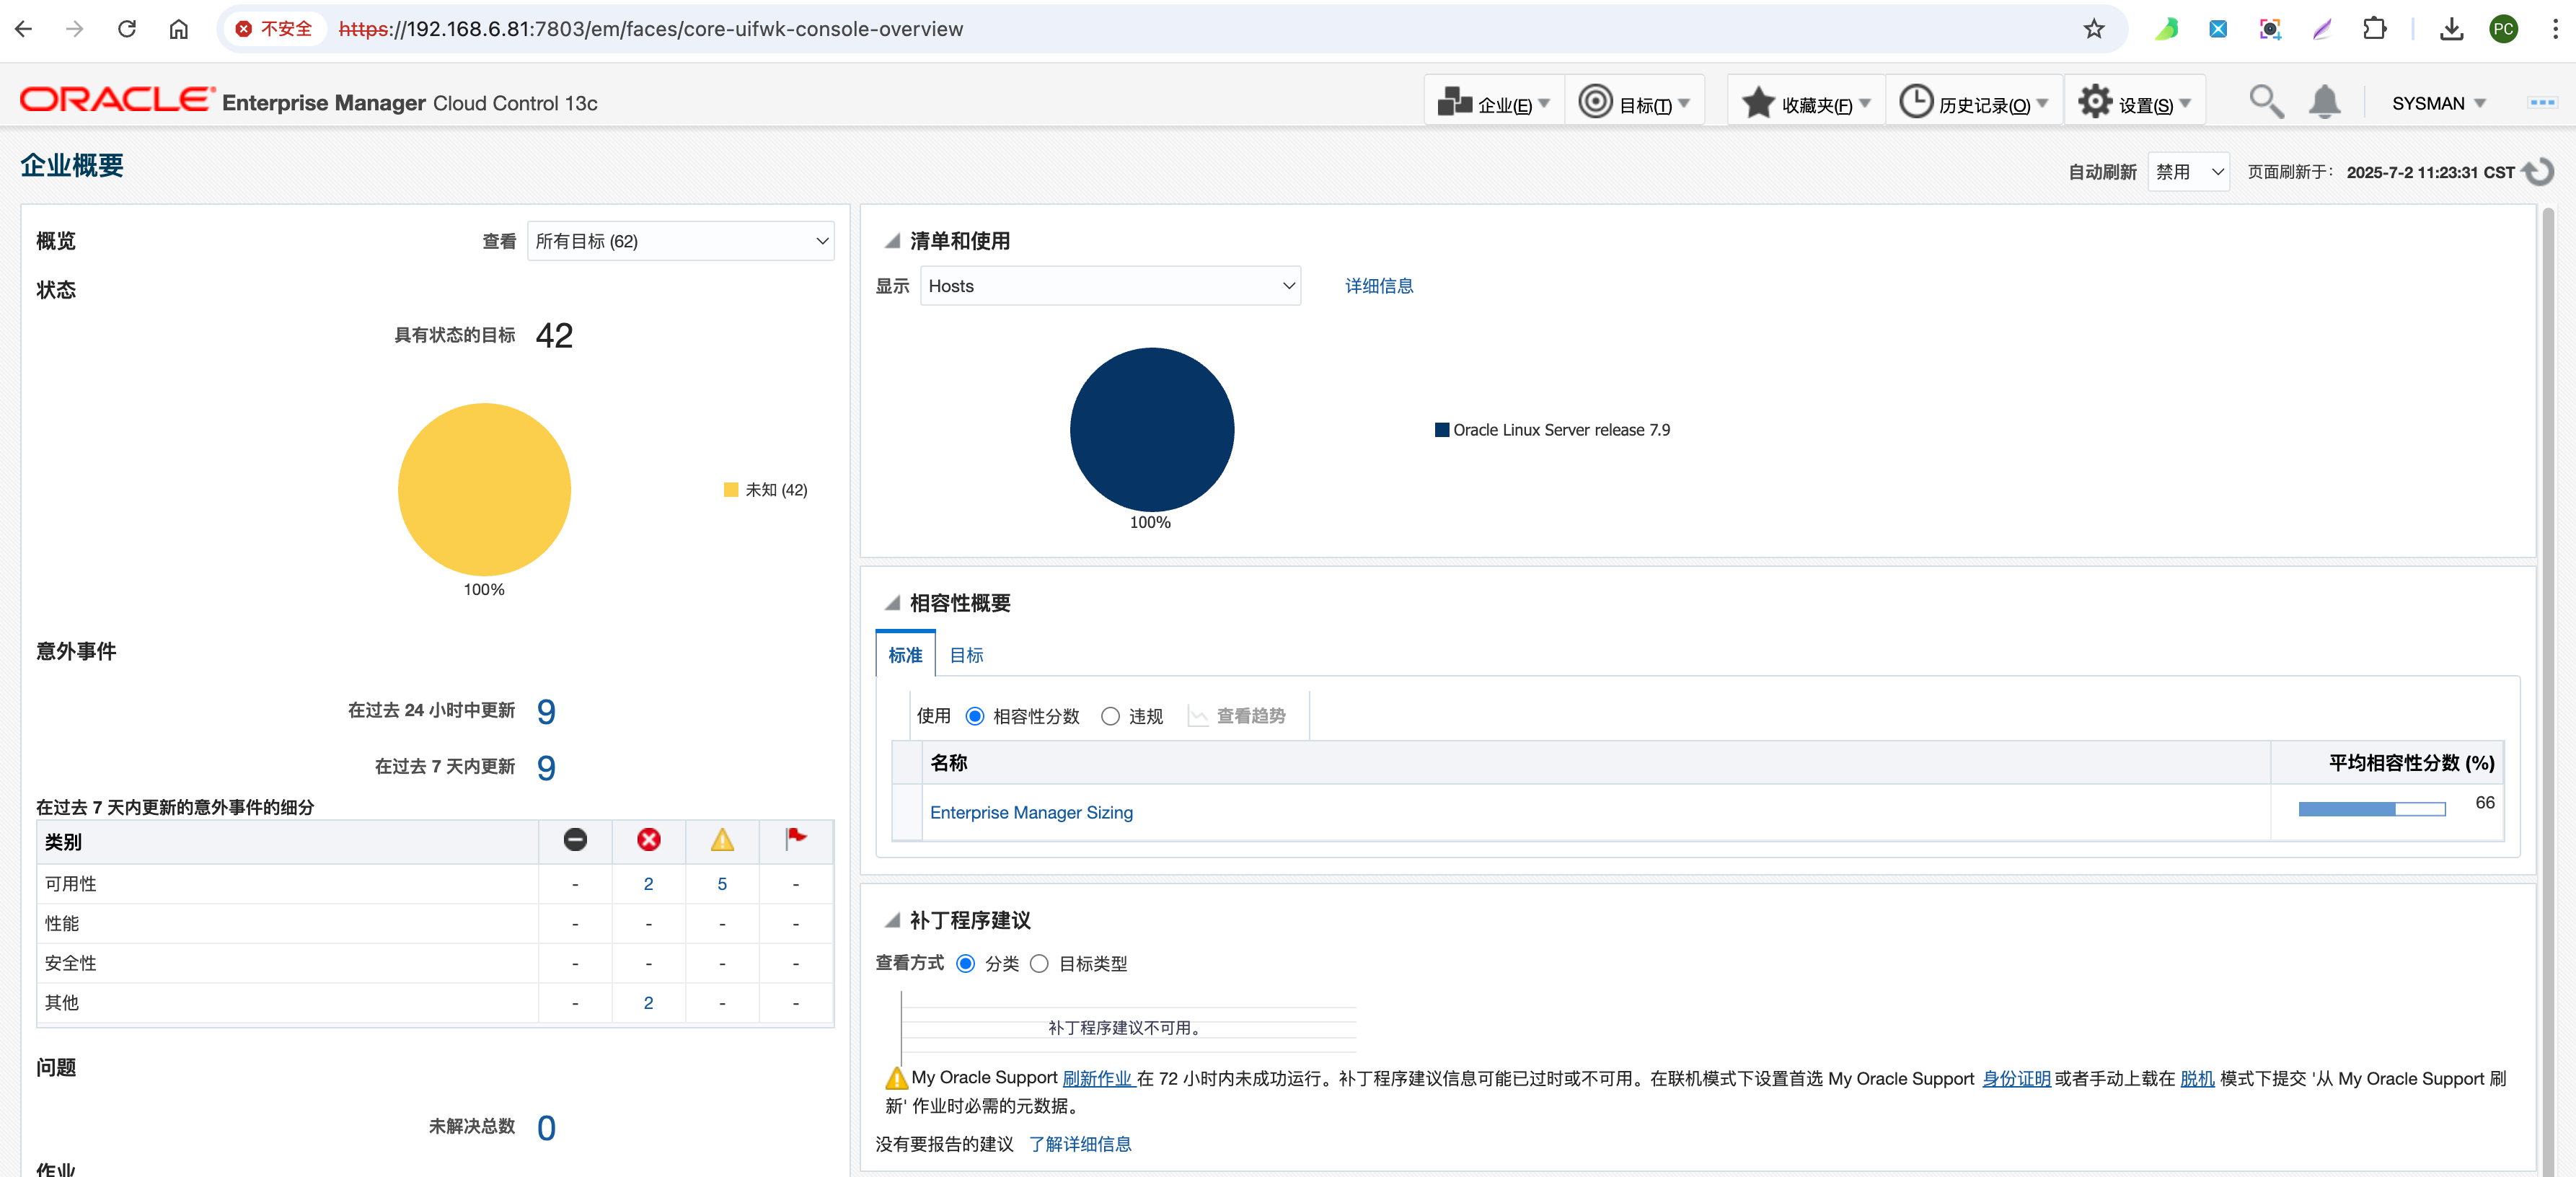The height and width of the screenshot is (1177, 2576).
Task: Click the 详细信息 link
Action: [1378, 286]
